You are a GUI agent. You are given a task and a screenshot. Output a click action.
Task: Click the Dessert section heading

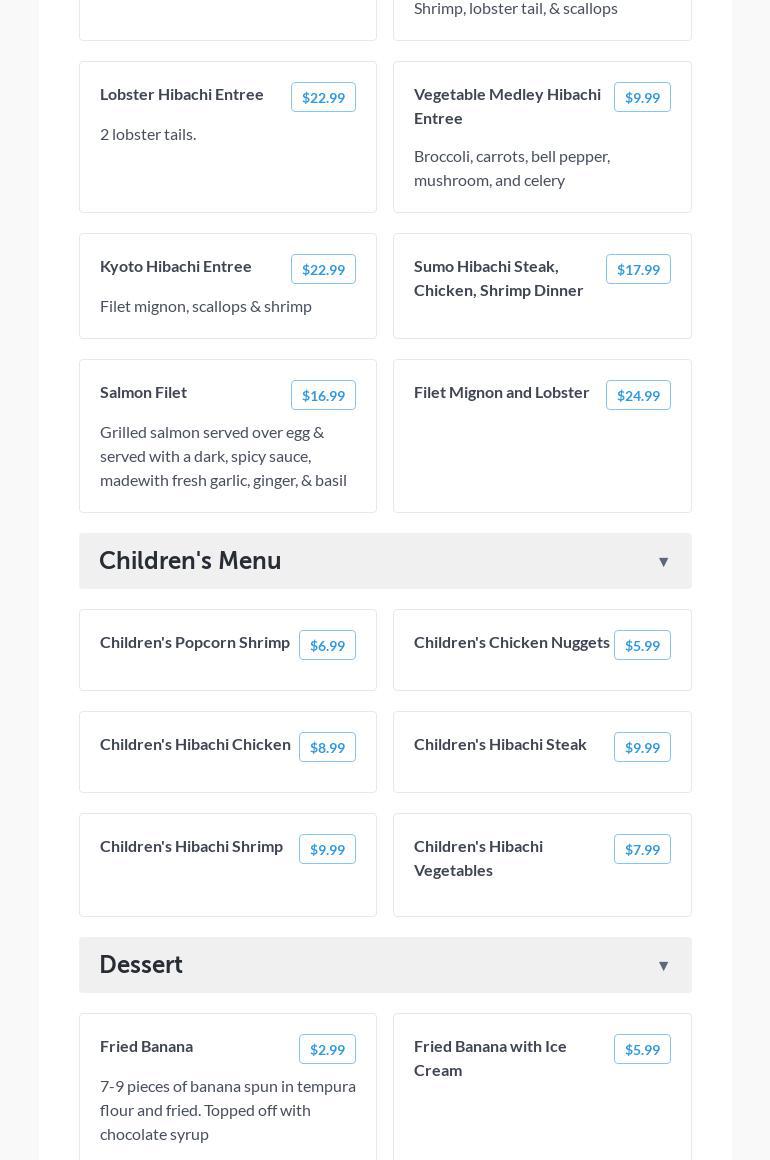point(141,965)
